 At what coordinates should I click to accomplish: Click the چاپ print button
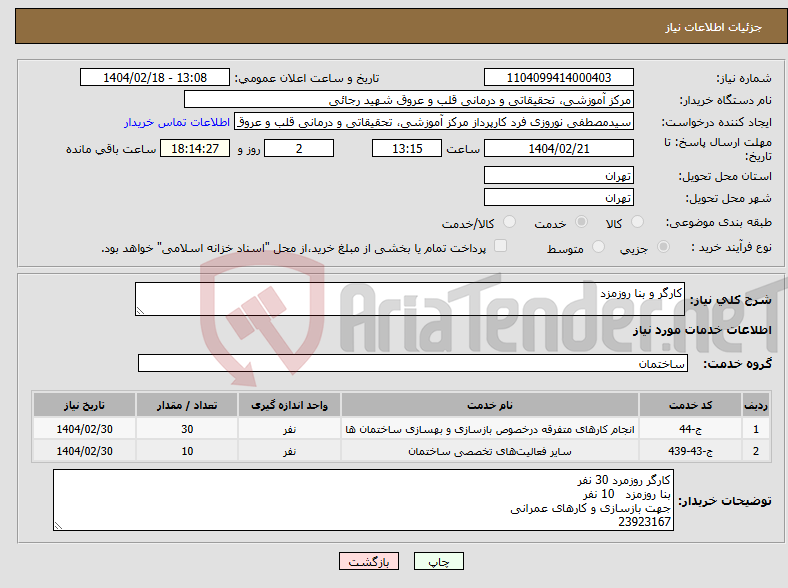click(x=439, y=561)
